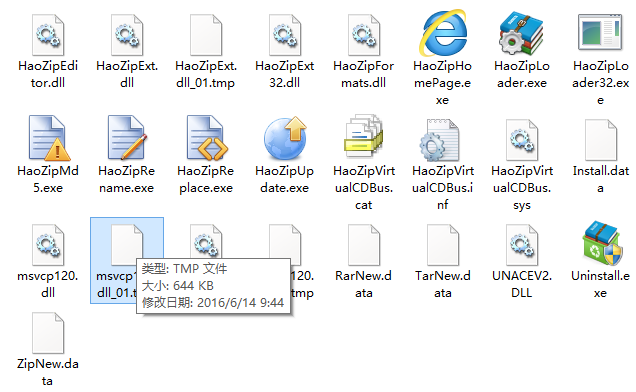The width and height of the screenshot is (636, 392).
Task: Select the TarNew.data file icon
Action: pos(443,245)
